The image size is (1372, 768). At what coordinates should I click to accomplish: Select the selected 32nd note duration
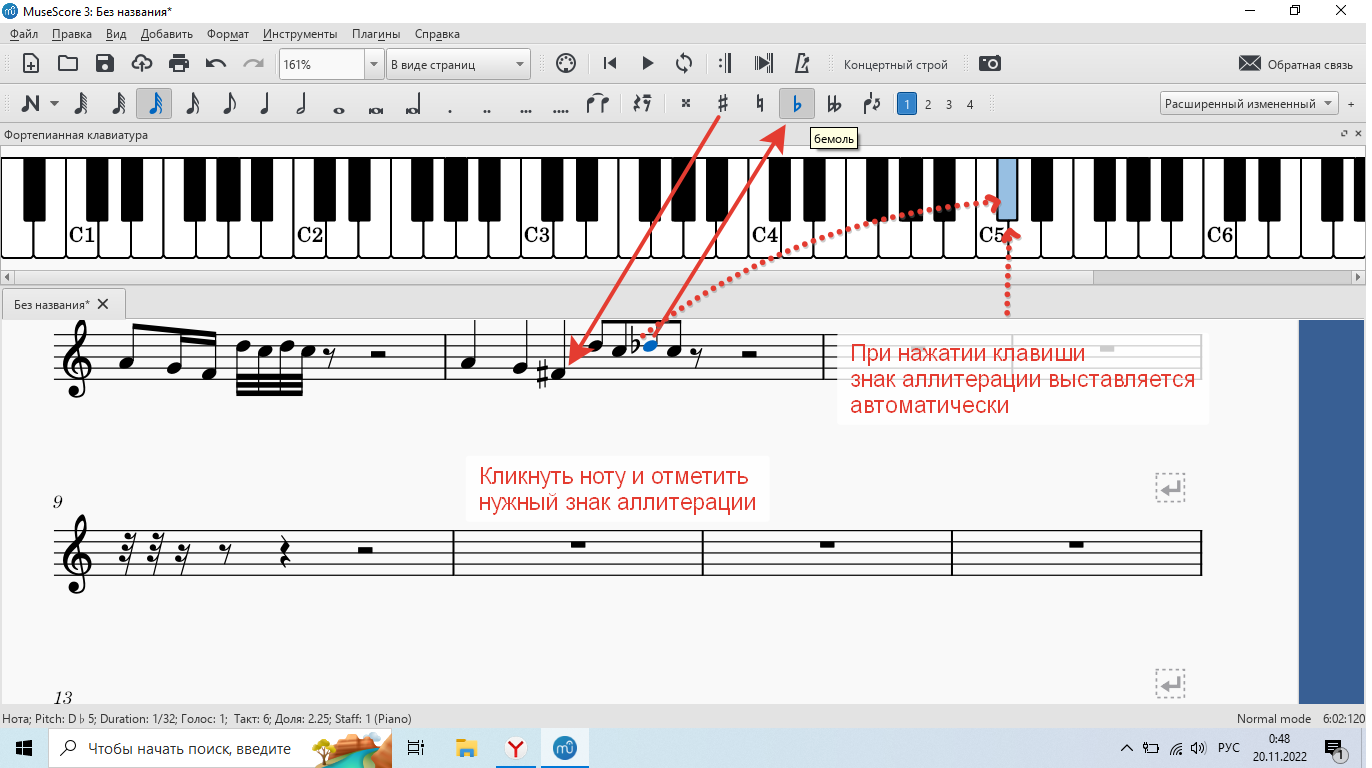[155, 104]
